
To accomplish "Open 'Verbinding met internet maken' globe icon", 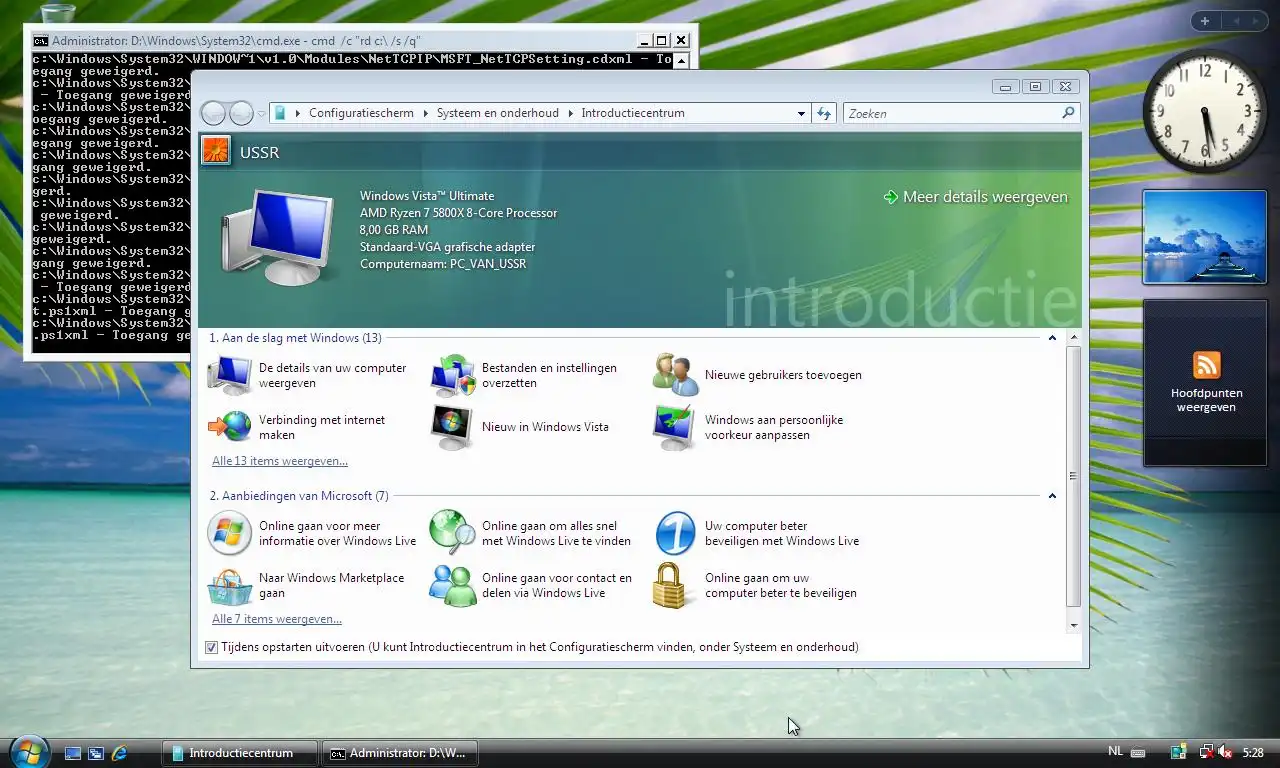I will click(230, 427).
